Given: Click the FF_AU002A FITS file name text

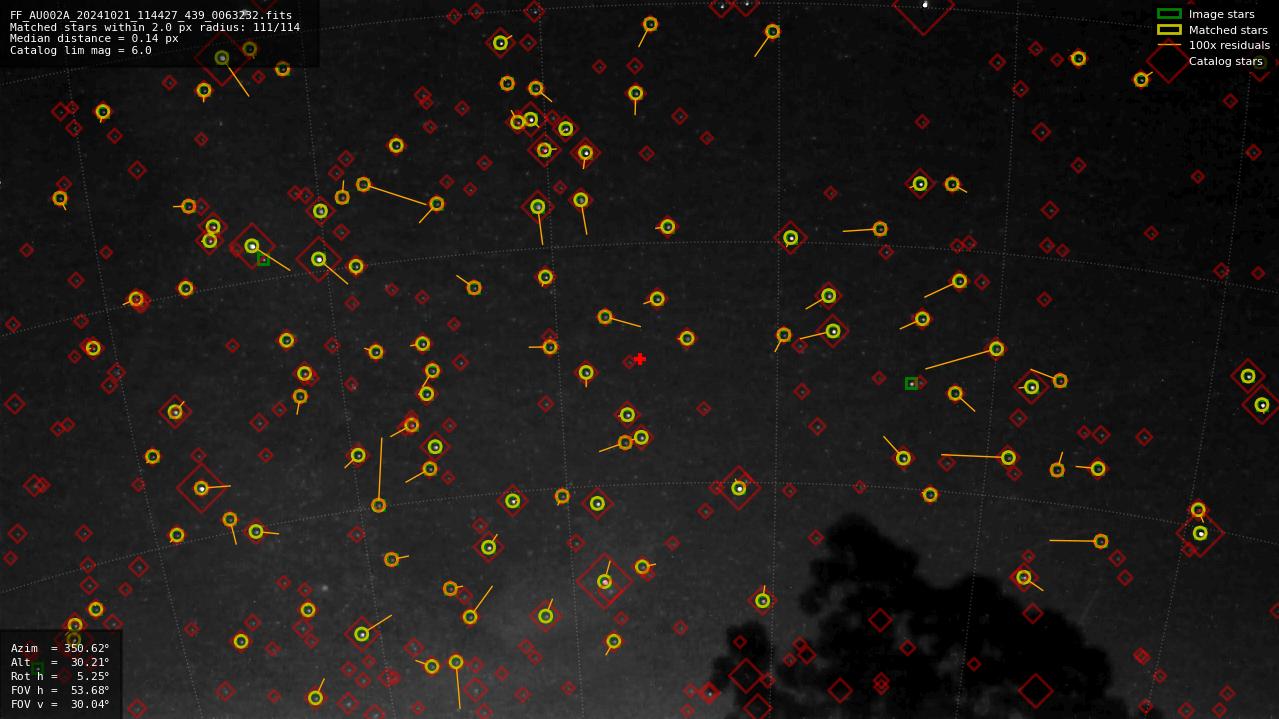Looking at the screenshot, I should tap(151, 15).
